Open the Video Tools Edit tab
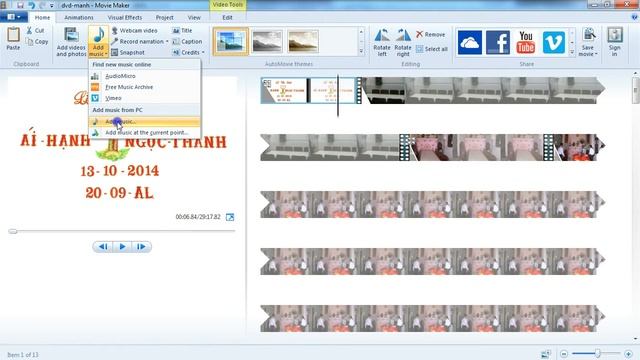The height and width of the screenshot is (360, 640). click(227, 18)
